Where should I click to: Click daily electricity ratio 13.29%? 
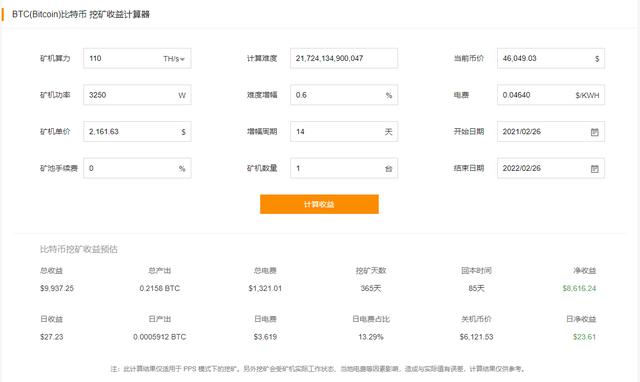pyautogui.click(x=371, y=337)
